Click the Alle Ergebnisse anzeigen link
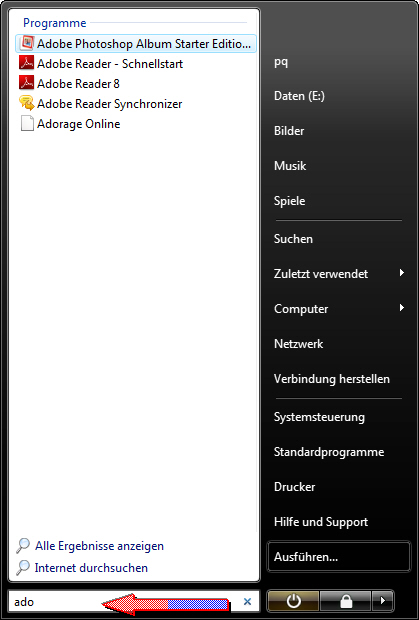This screenshot has width=419, height=620. [x=99, y=546]
